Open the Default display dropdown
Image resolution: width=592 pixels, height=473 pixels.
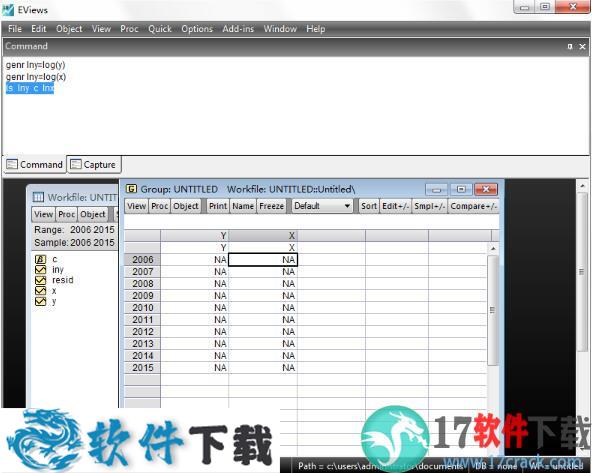(322, 206)
